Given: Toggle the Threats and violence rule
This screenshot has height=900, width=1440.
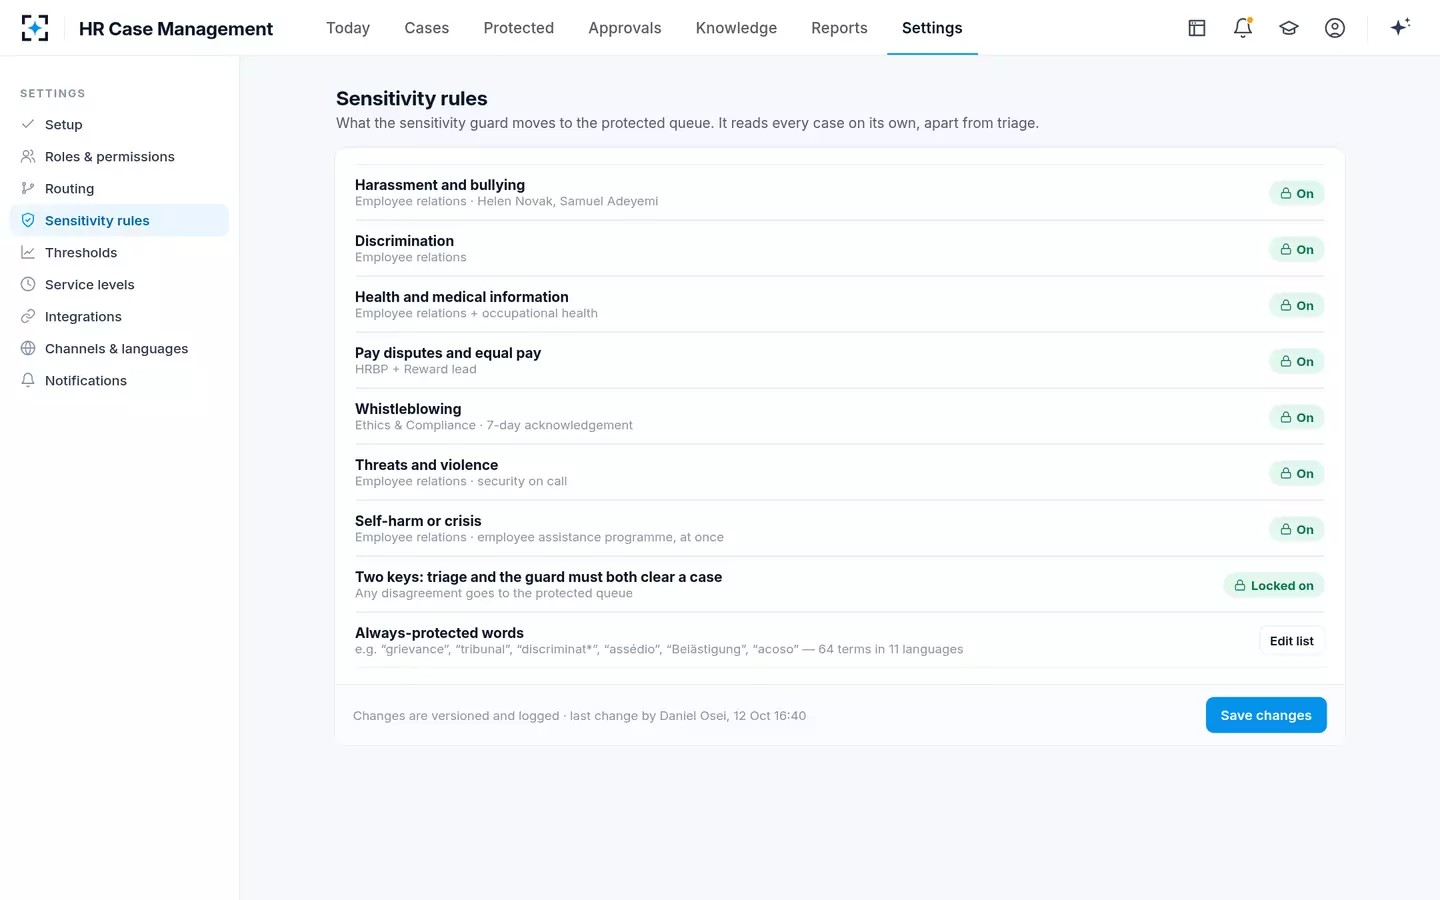Looking at the screenshot, I should (1297, 473).
